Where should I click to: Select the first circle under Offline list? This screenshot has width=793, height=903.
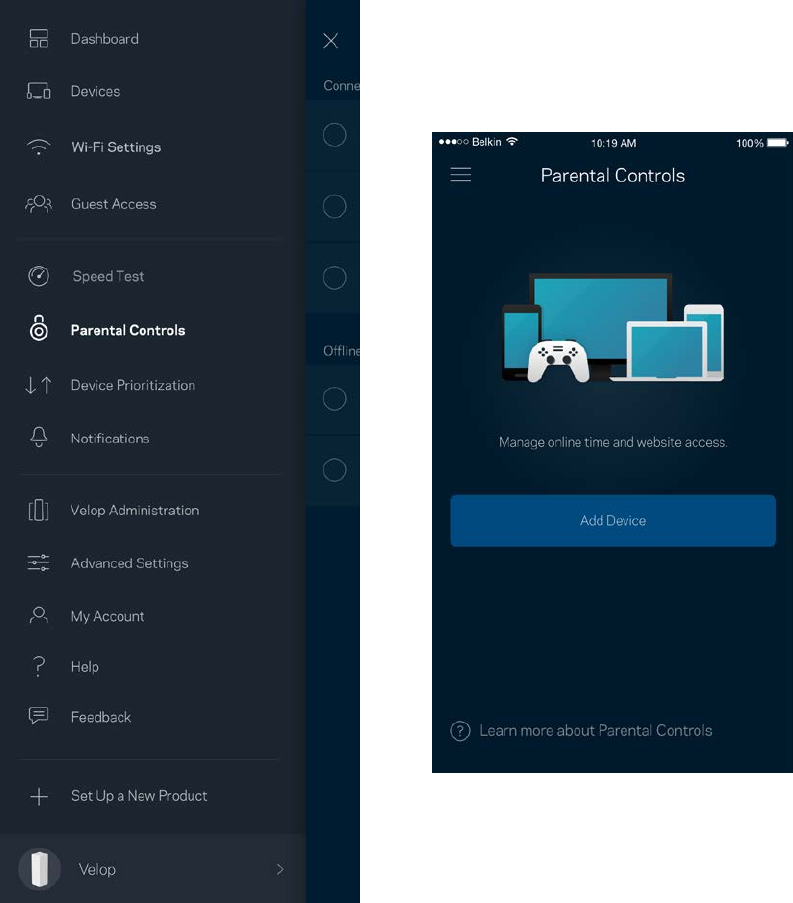click(x=335, y=399)
